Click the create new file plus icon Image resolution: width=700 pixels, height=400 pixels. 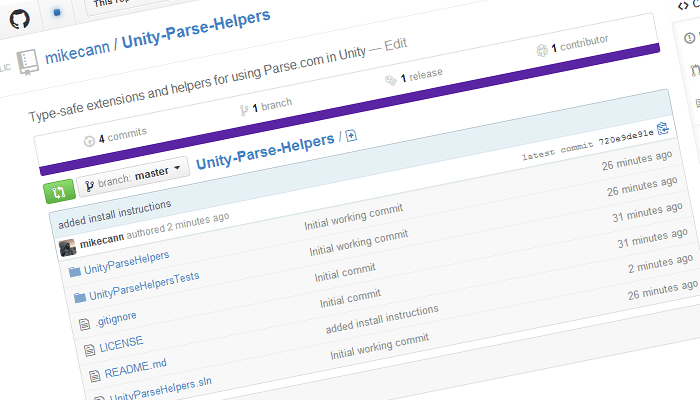pyautogui.click(x=351, y=135)
